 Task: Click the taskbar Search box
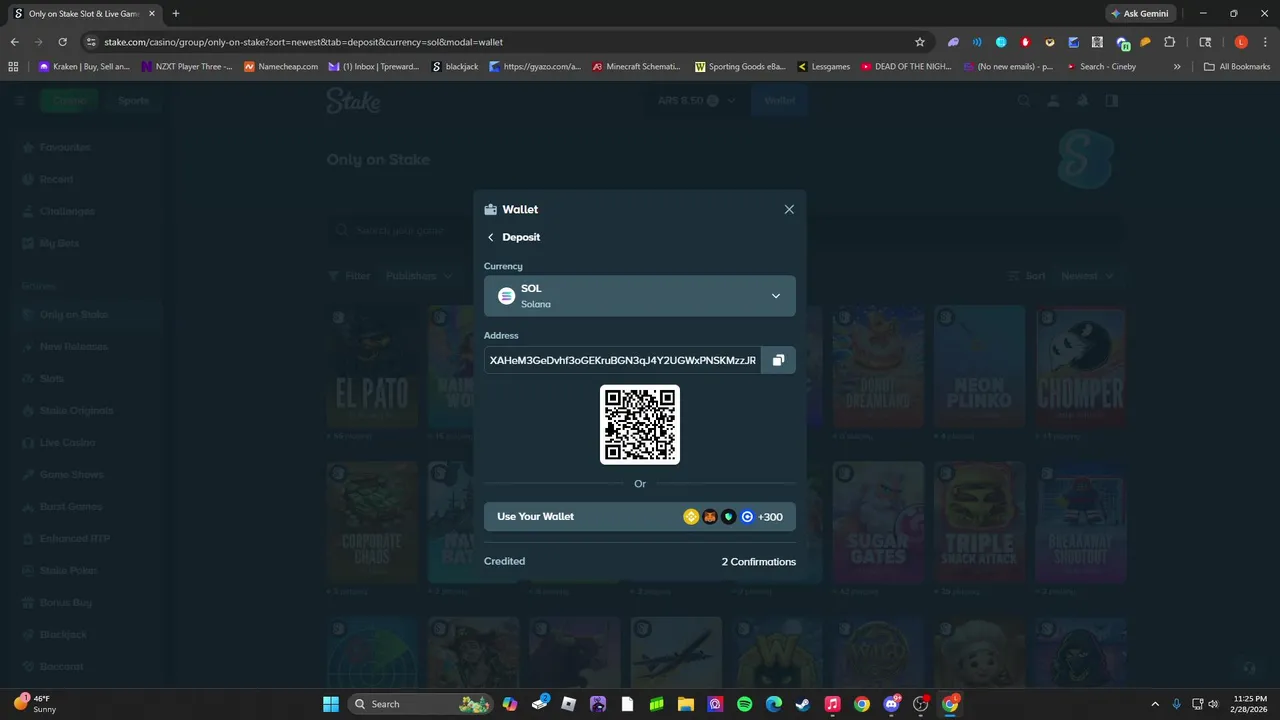pyautogui.click(x=420, y=704)
